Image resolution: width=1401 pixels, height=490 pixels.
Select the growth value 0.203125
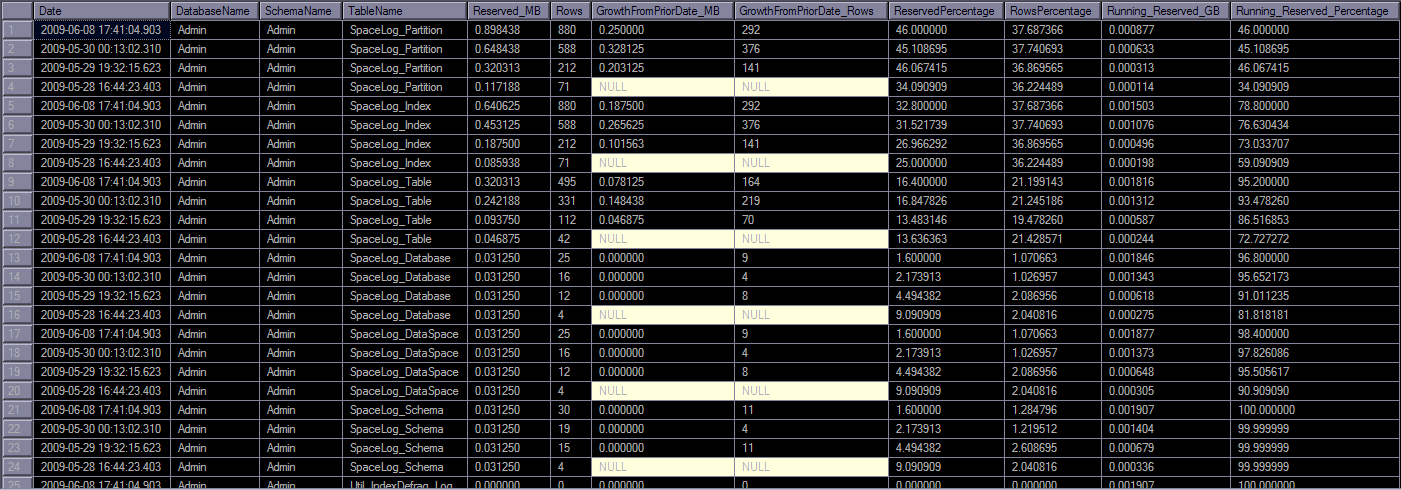pyautogui.click(x=662, y=68)
